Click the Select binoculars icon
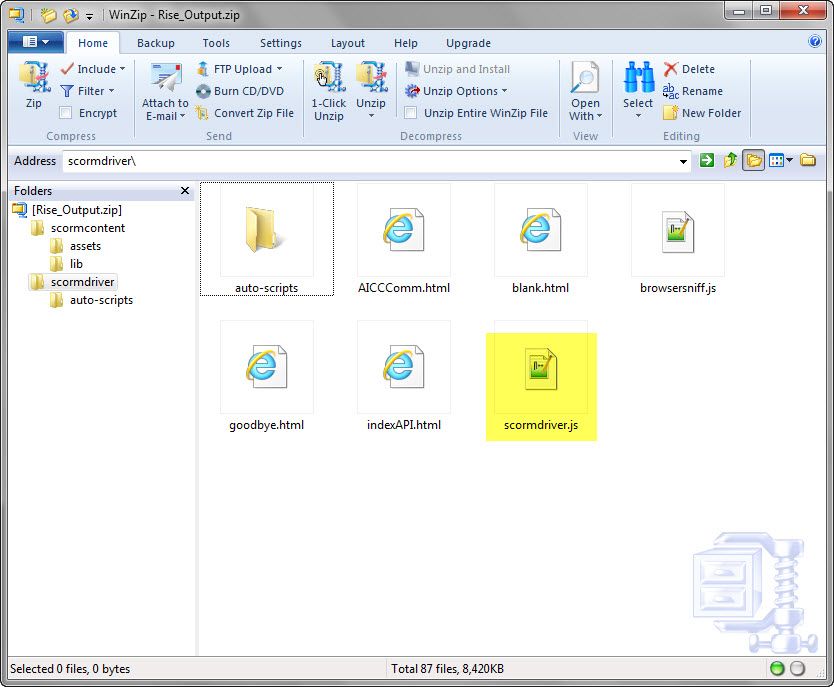This screenshot has height=687, width=834. pos(638,80)
